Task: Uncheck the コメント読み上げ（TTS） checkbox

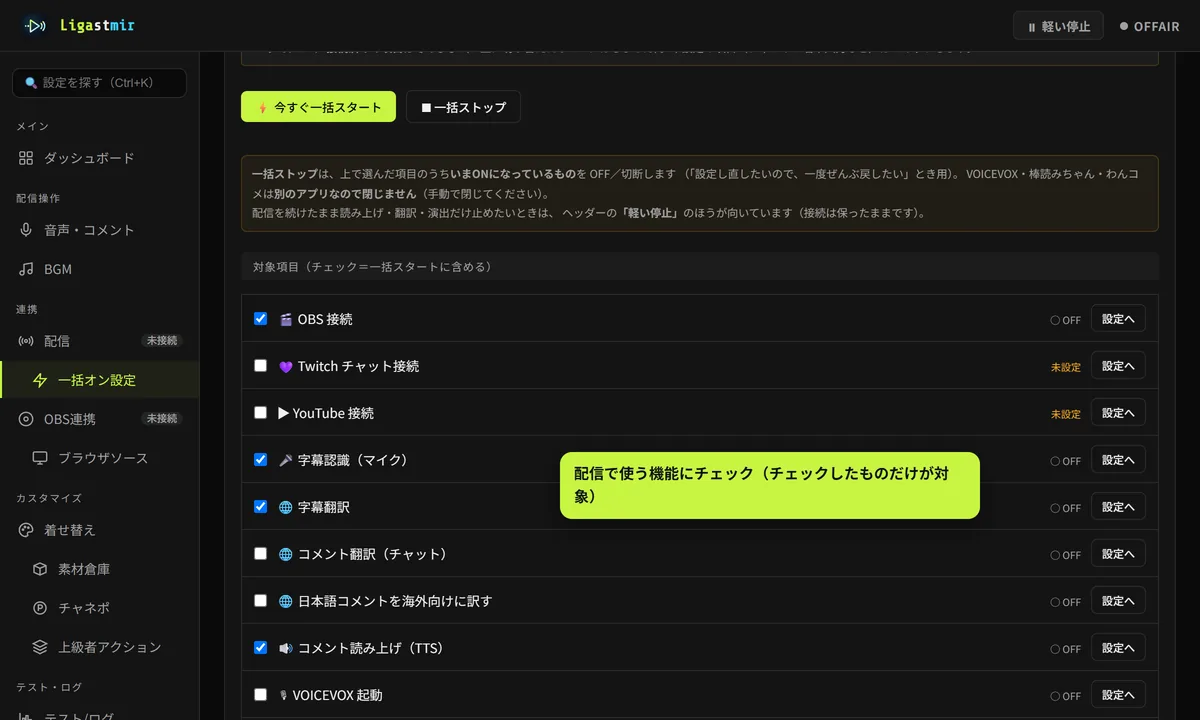Action: [261, 647]
